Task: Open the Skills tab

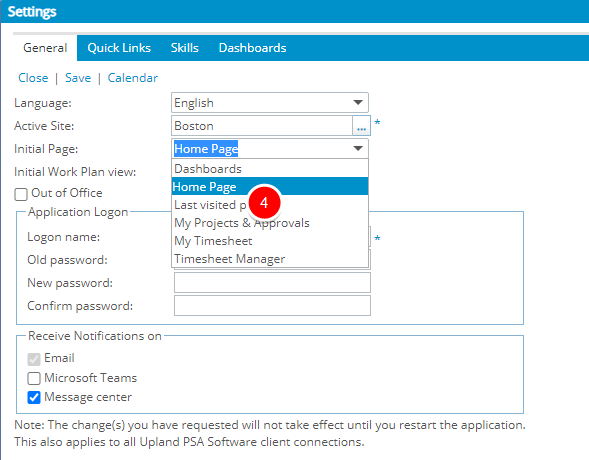Action: [x=184, y=48]
